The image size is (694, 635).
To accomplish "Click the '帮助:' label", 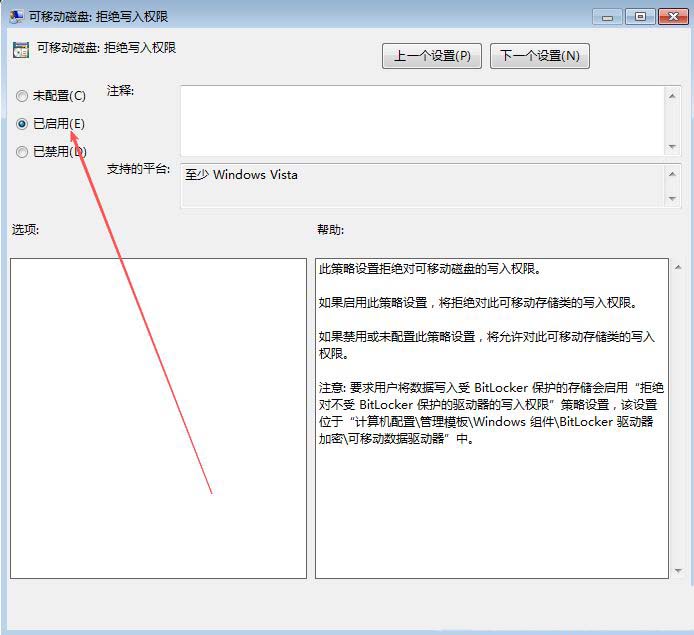I will click(330, 230).
